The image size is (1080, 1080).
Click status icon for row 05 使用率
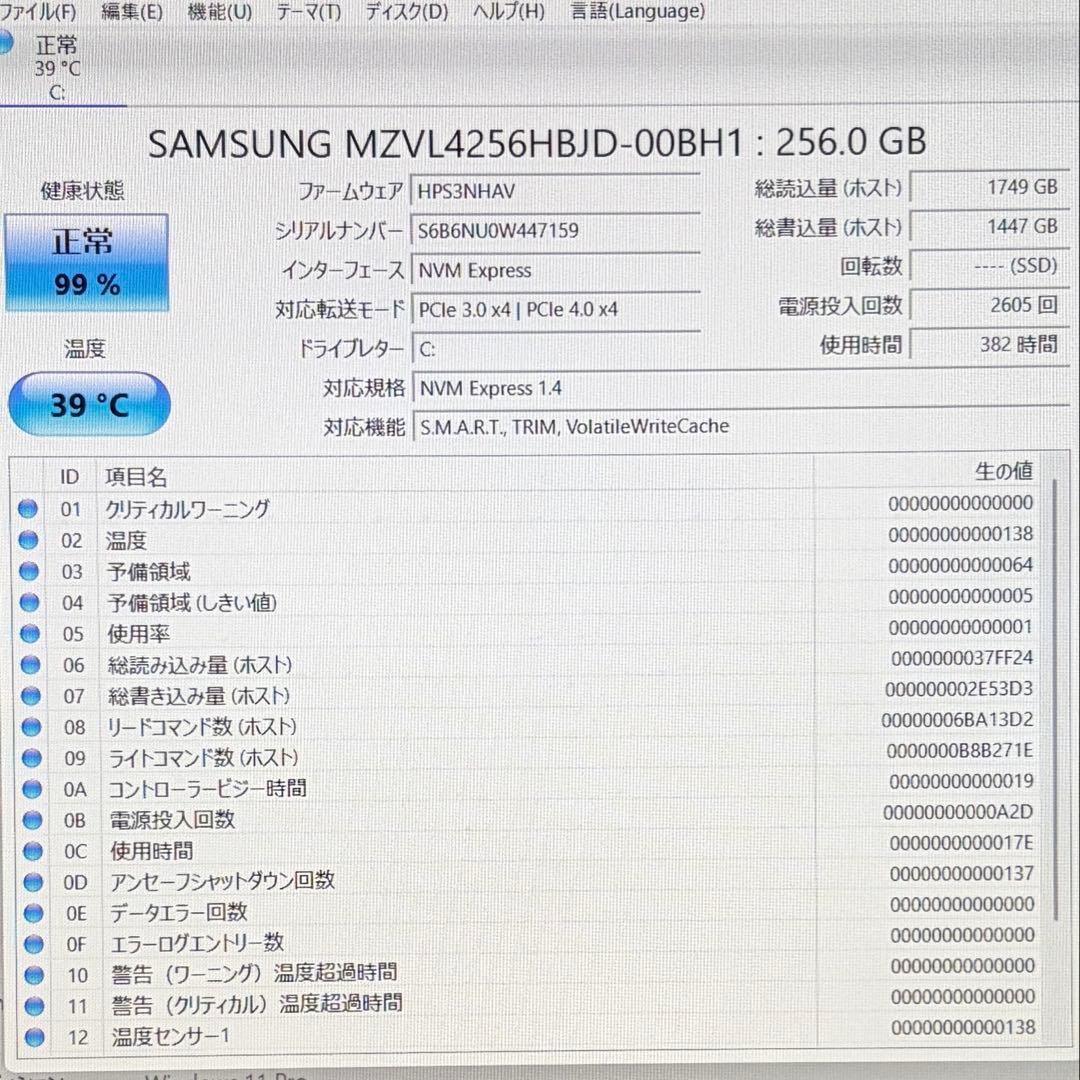pos(30,634)
